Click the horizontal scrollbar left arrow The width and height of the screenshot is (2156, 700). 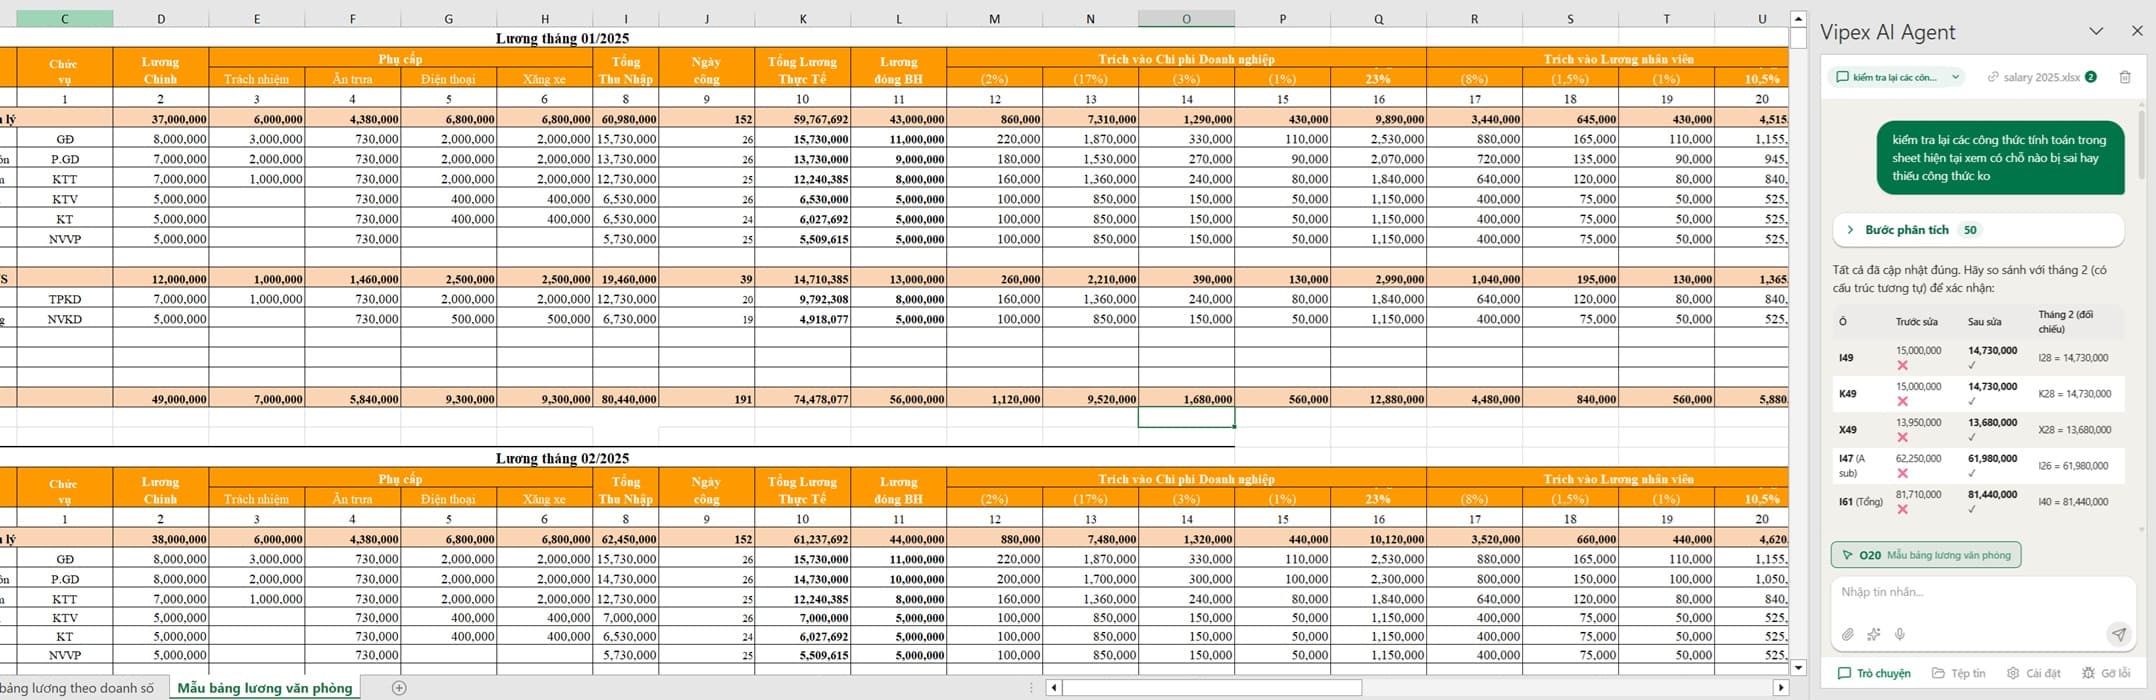(1052, 688)
